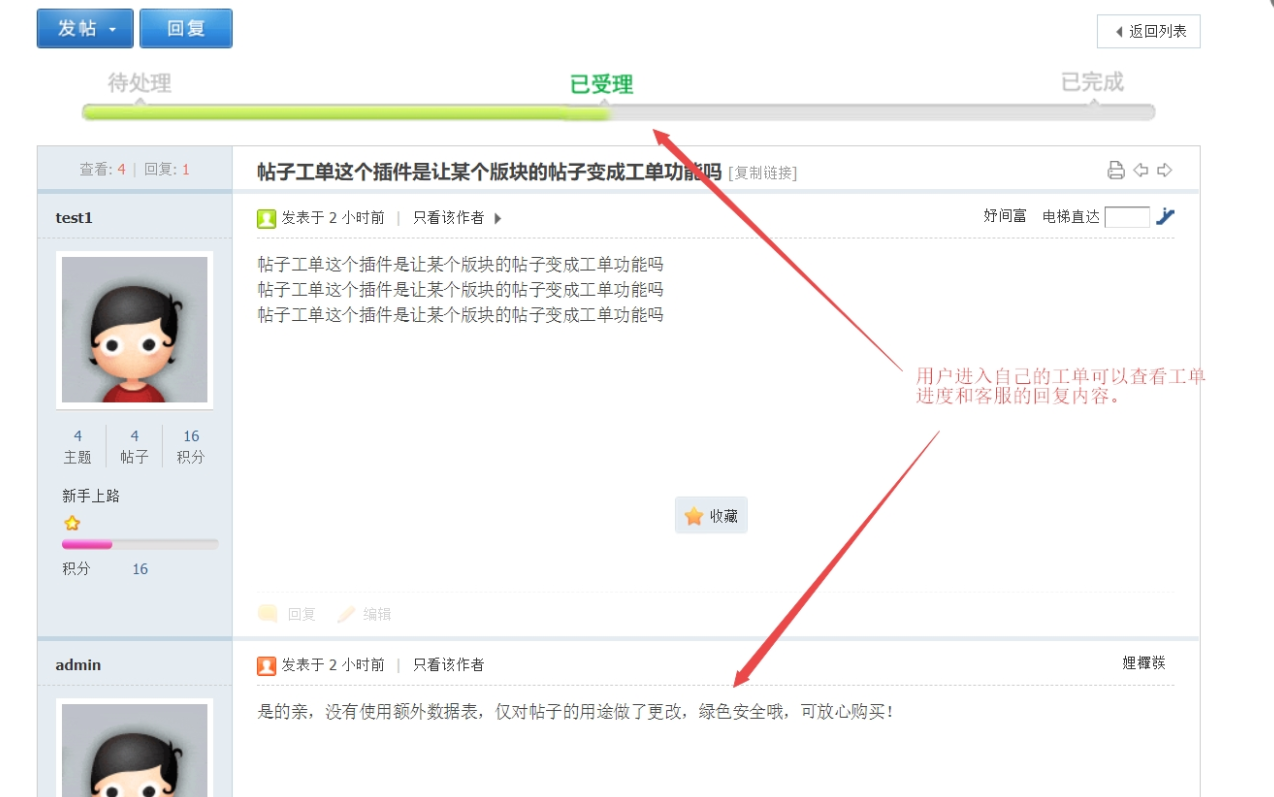Click the 复制链接 link

coord(763,173)
